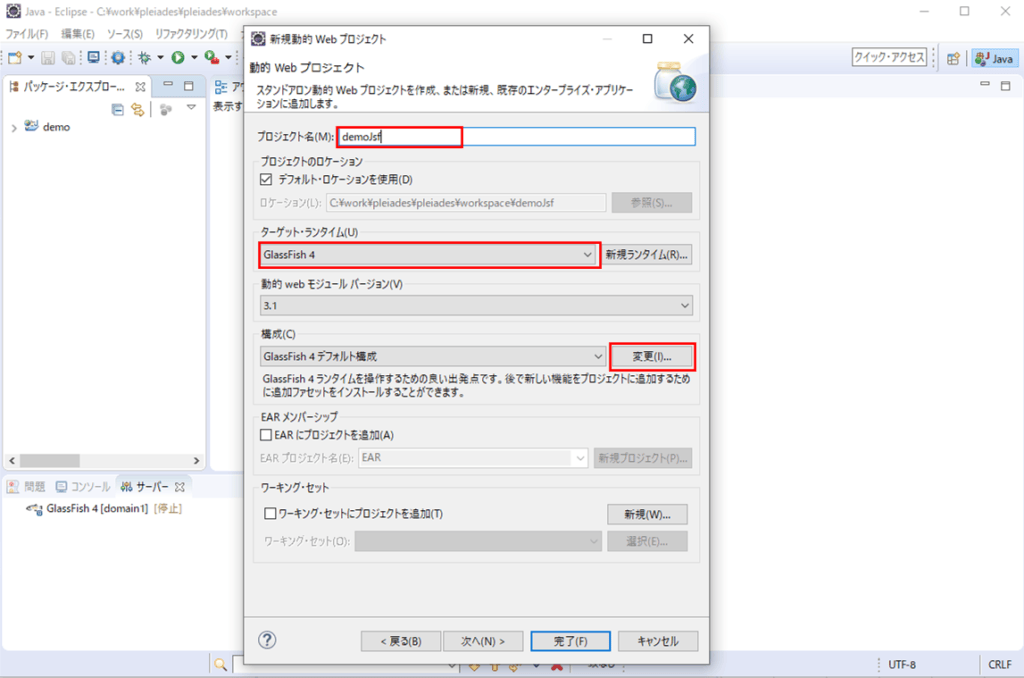Toggle the use default location checkbox
This screenshot has width=1024, height=678.
266,179
